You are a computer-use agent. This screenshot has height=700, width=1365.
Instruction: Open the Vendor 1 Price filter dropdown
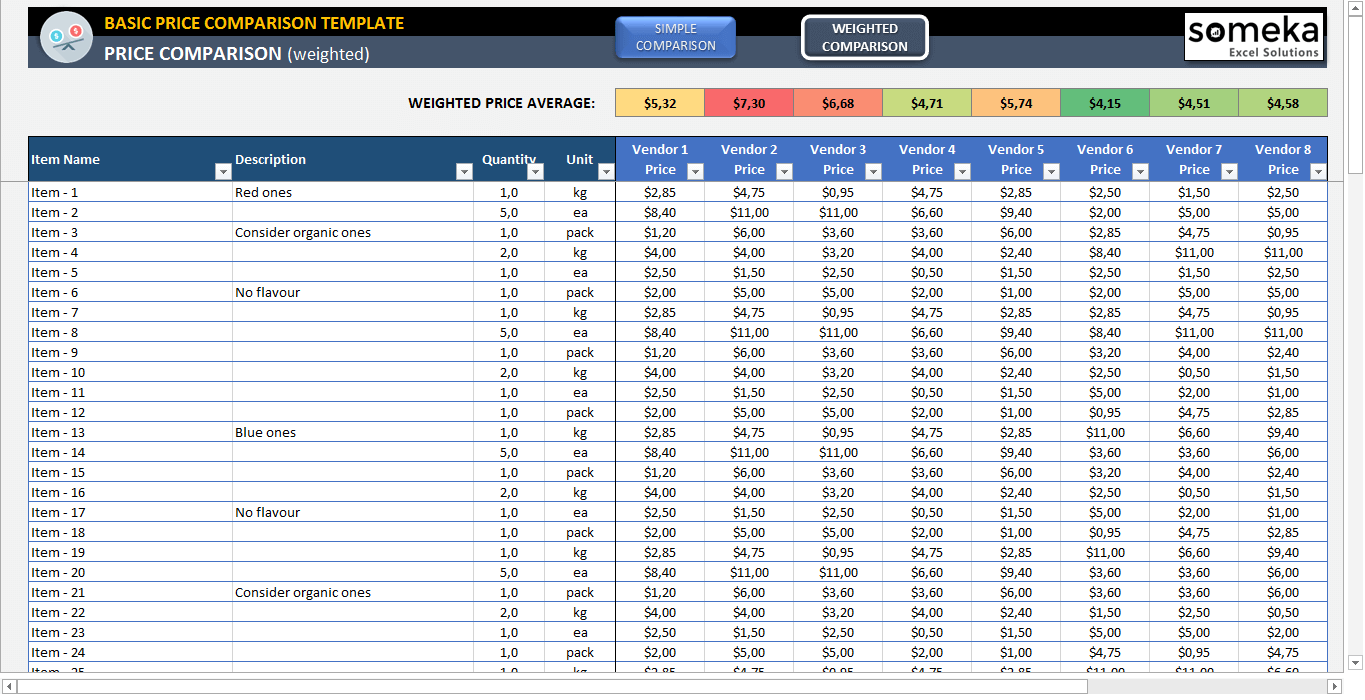click(x=696, y=171)
